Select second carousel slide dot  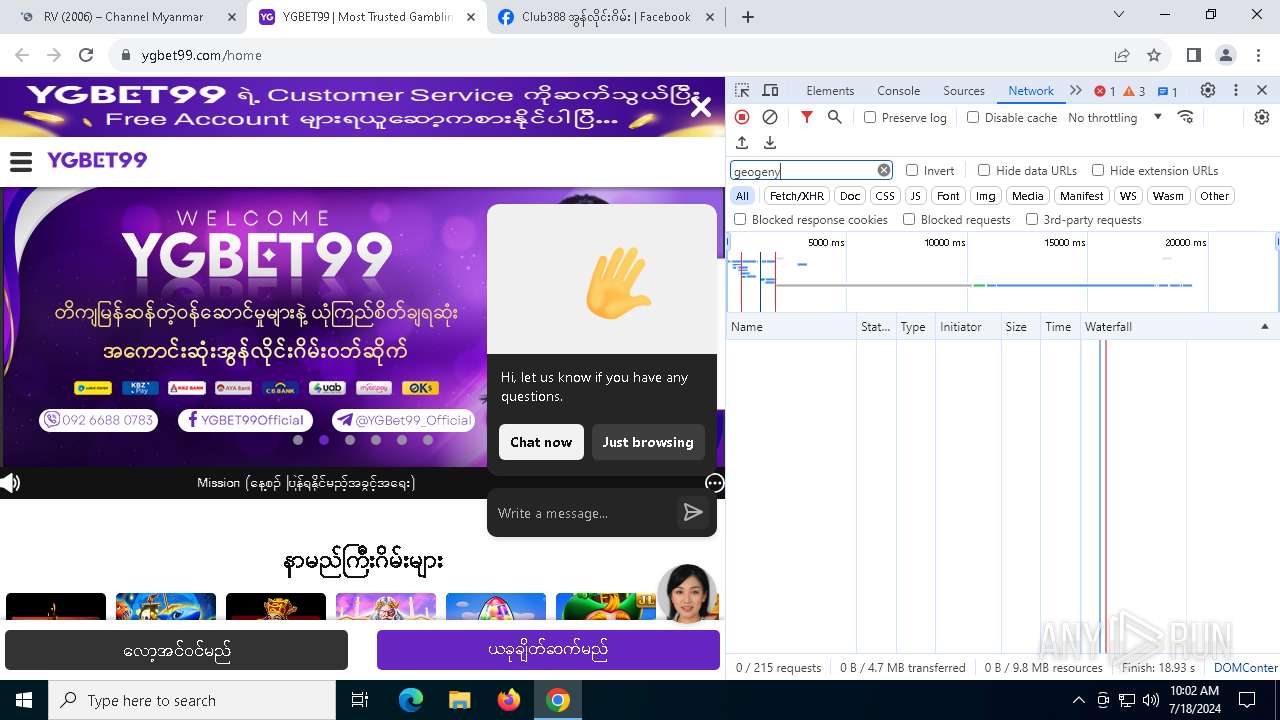click(x=324, y=440)
